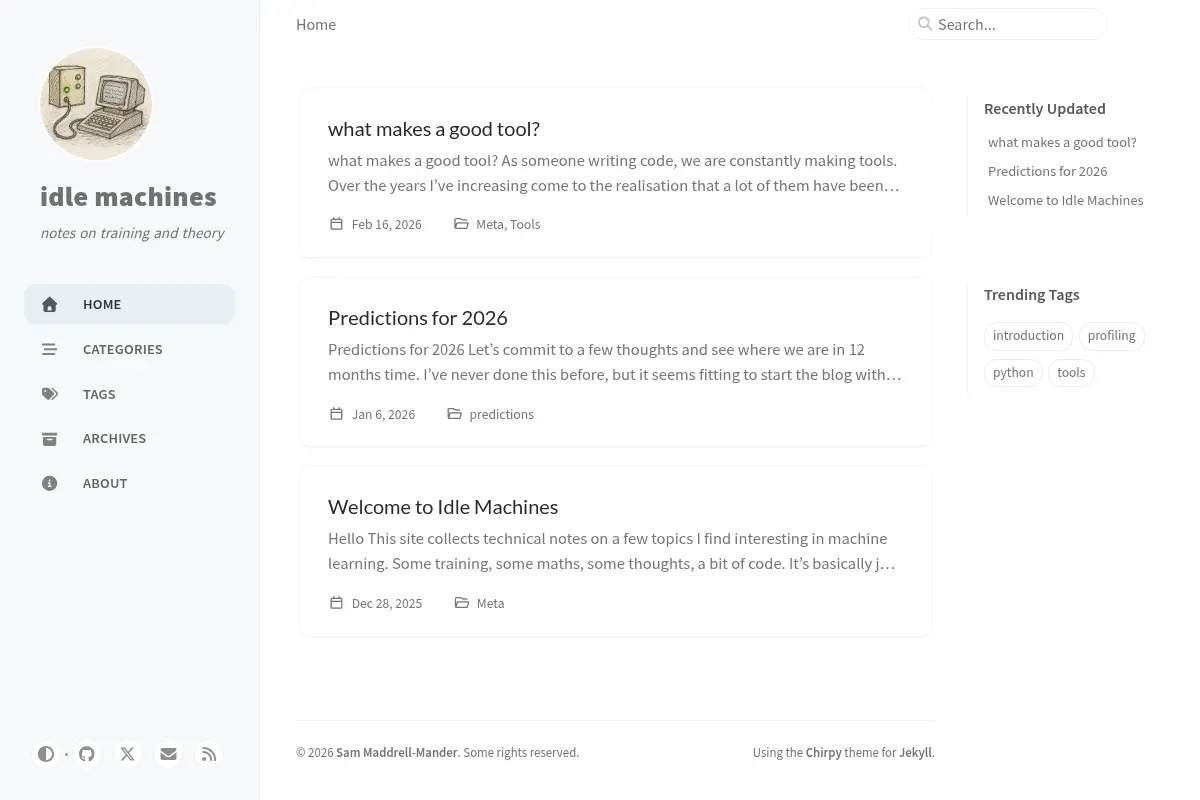Open the 'Welcome to Idle Machines' post card

click(x=615, y=551)
